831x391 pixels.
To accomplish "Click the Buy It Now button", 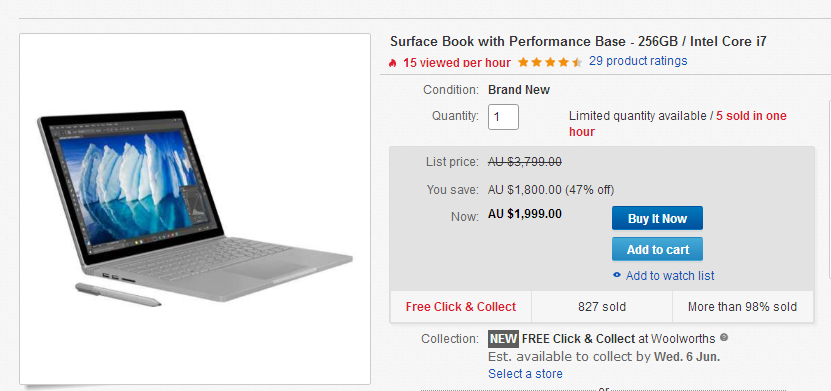I will coord(657,218).
